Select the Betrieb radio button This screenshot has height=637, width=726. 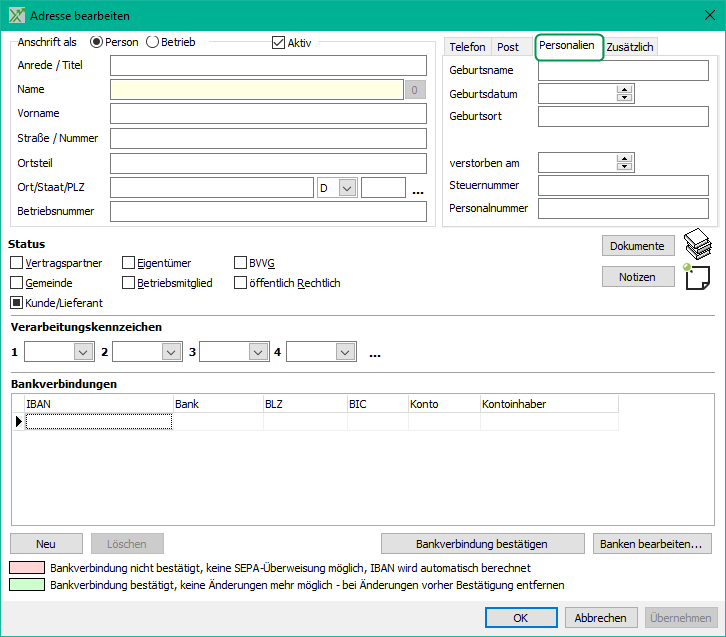coord(153,43)
